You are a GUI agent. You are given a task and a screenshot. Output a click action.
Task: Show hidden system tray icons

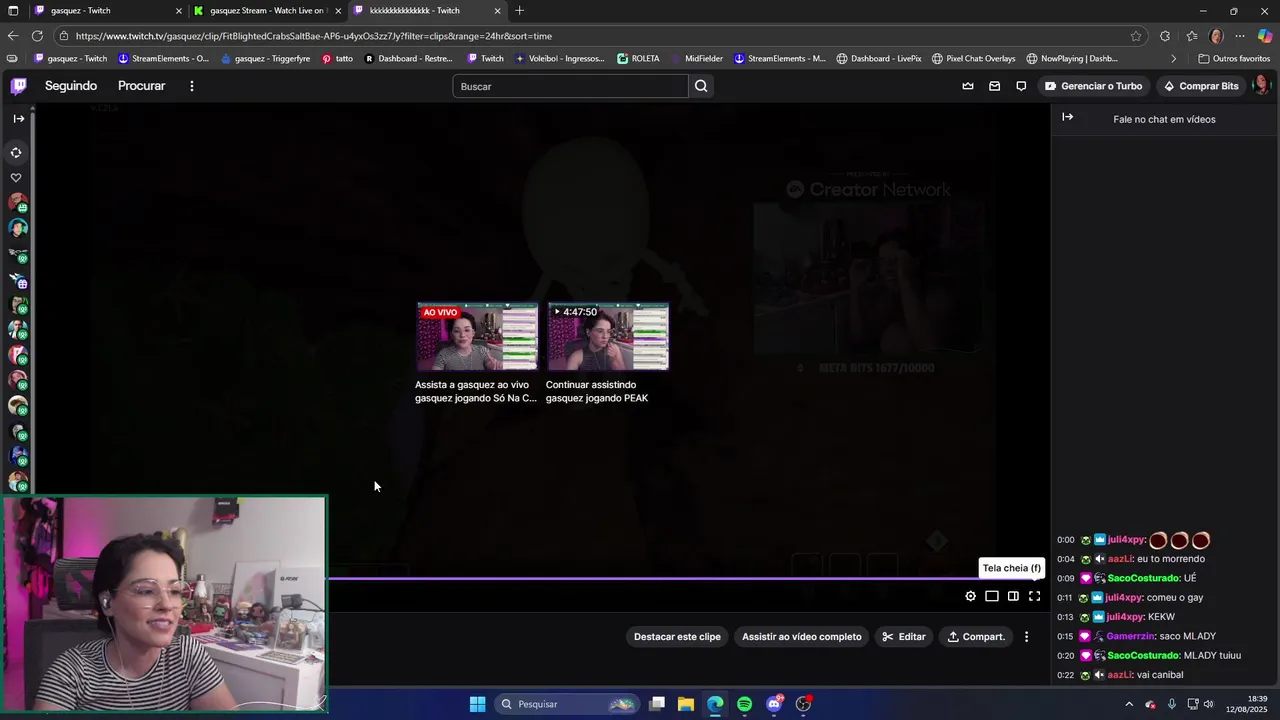point(1129,704)
